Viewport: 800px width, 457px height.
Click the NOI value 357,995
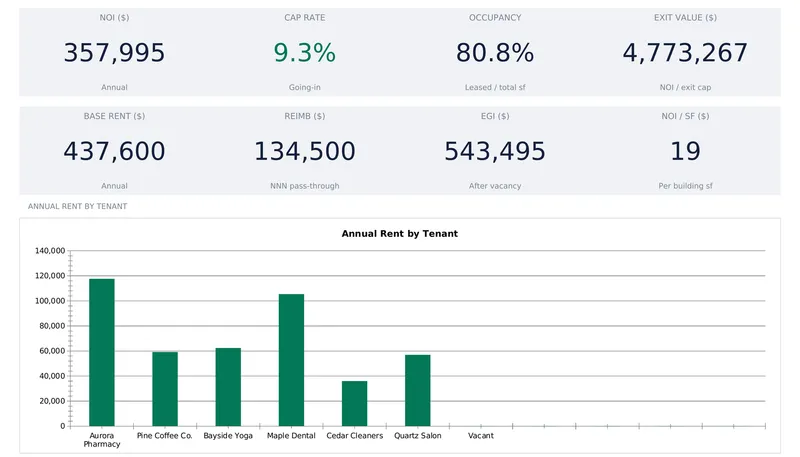(114, 53)
